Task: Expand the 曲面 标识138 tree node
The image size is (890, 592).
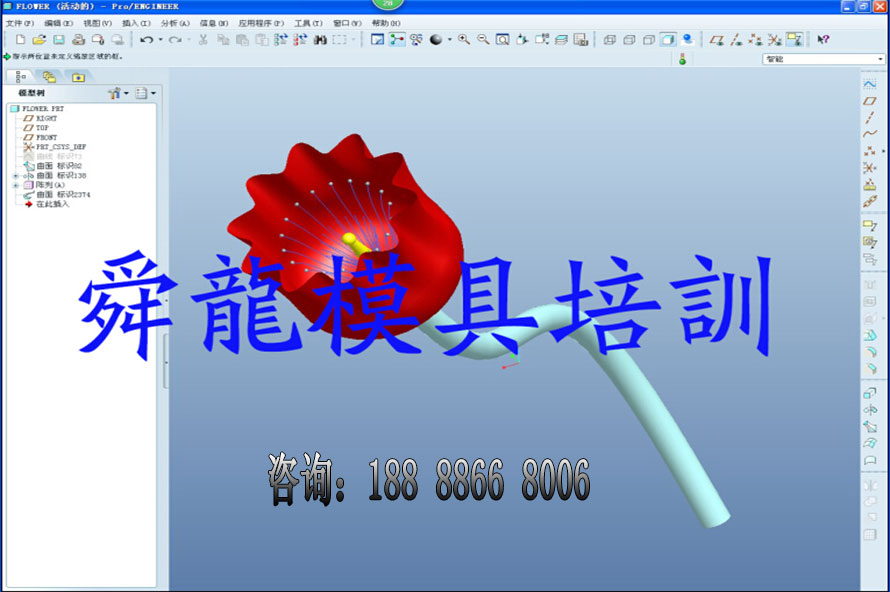Action: [x=15, y=175]
